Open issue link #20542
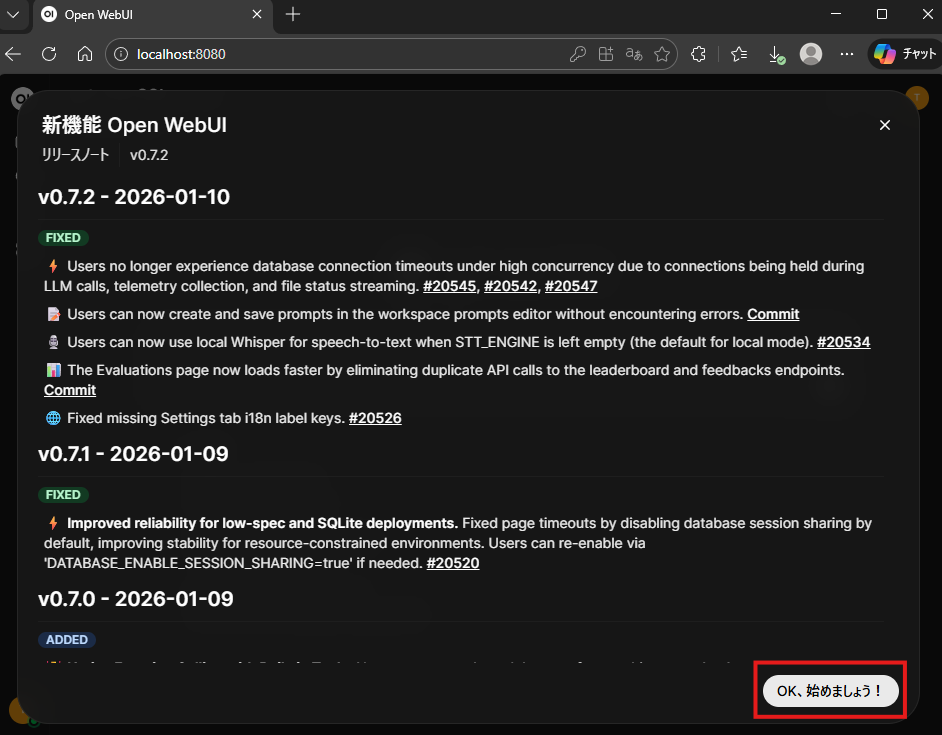 [510, 286]
